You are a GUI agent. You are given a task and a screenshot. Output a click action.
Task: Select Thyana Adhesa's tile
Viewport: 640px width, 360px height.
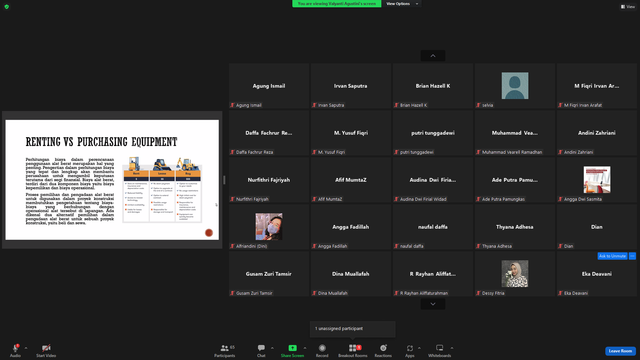point(515,227)
